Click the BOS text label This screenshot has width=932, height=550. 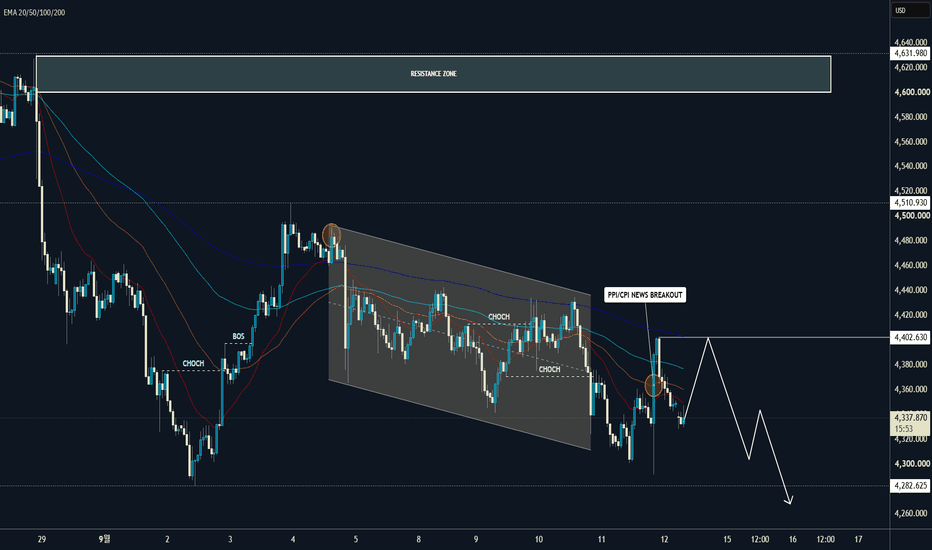pos(238,337)
